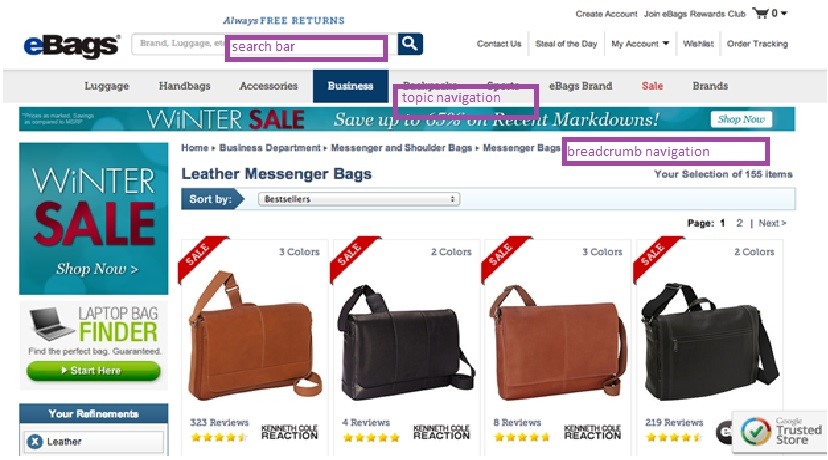Go to page 2 of results

739,223
